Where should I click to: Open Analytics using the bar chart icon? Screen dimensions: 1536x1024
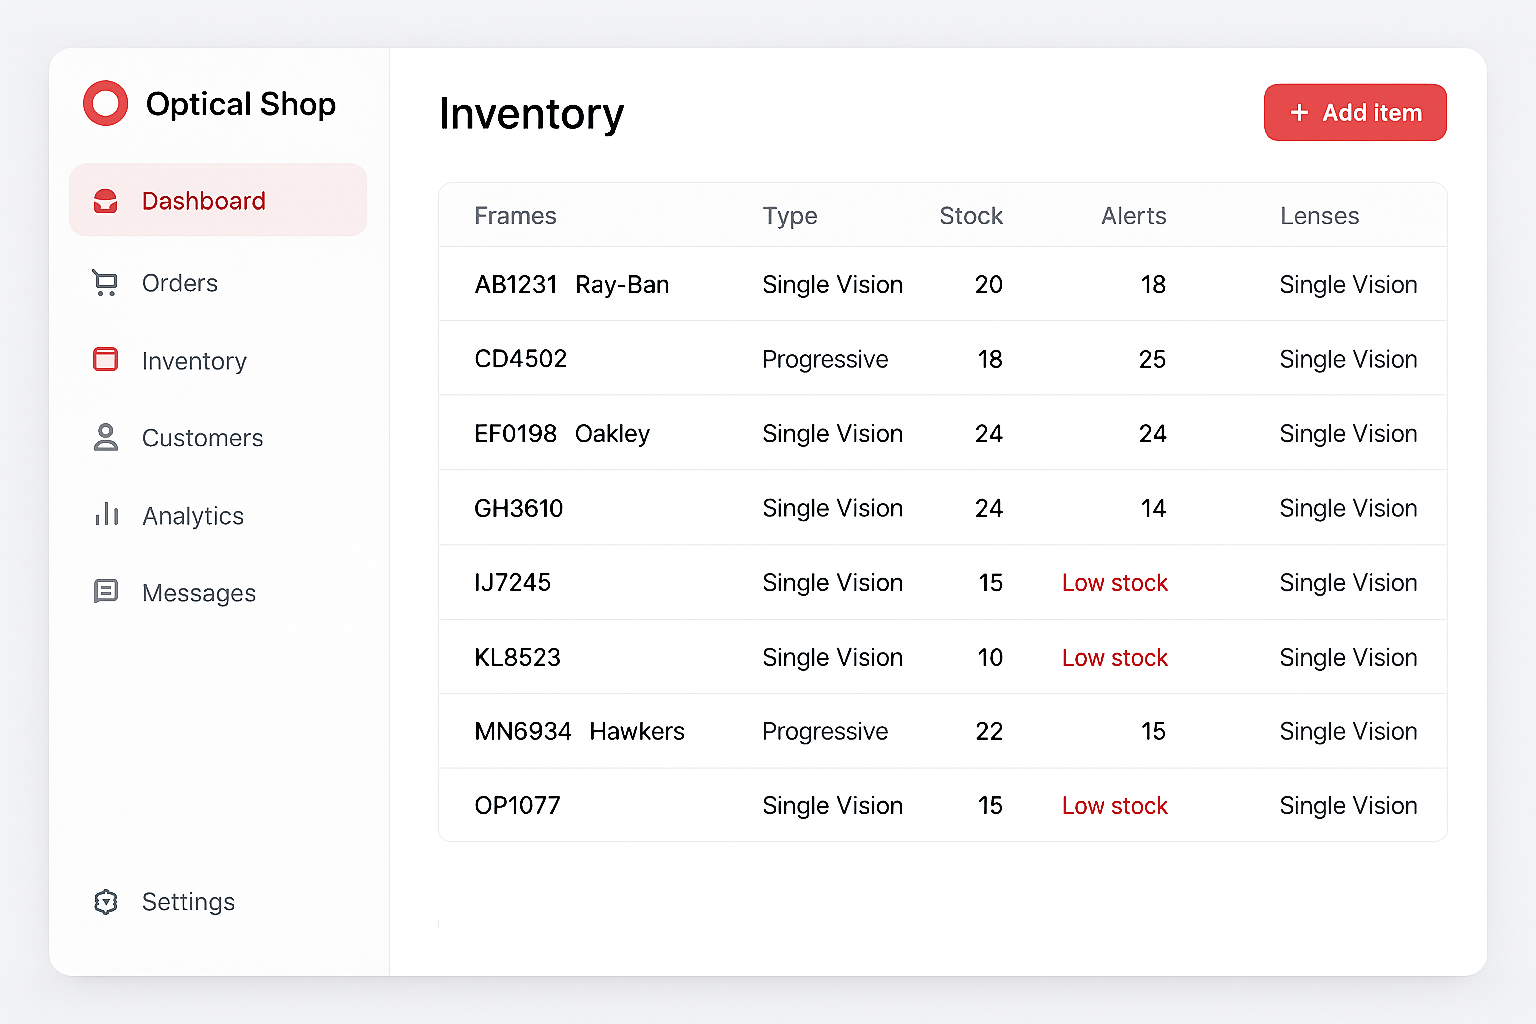pos(105,515)
